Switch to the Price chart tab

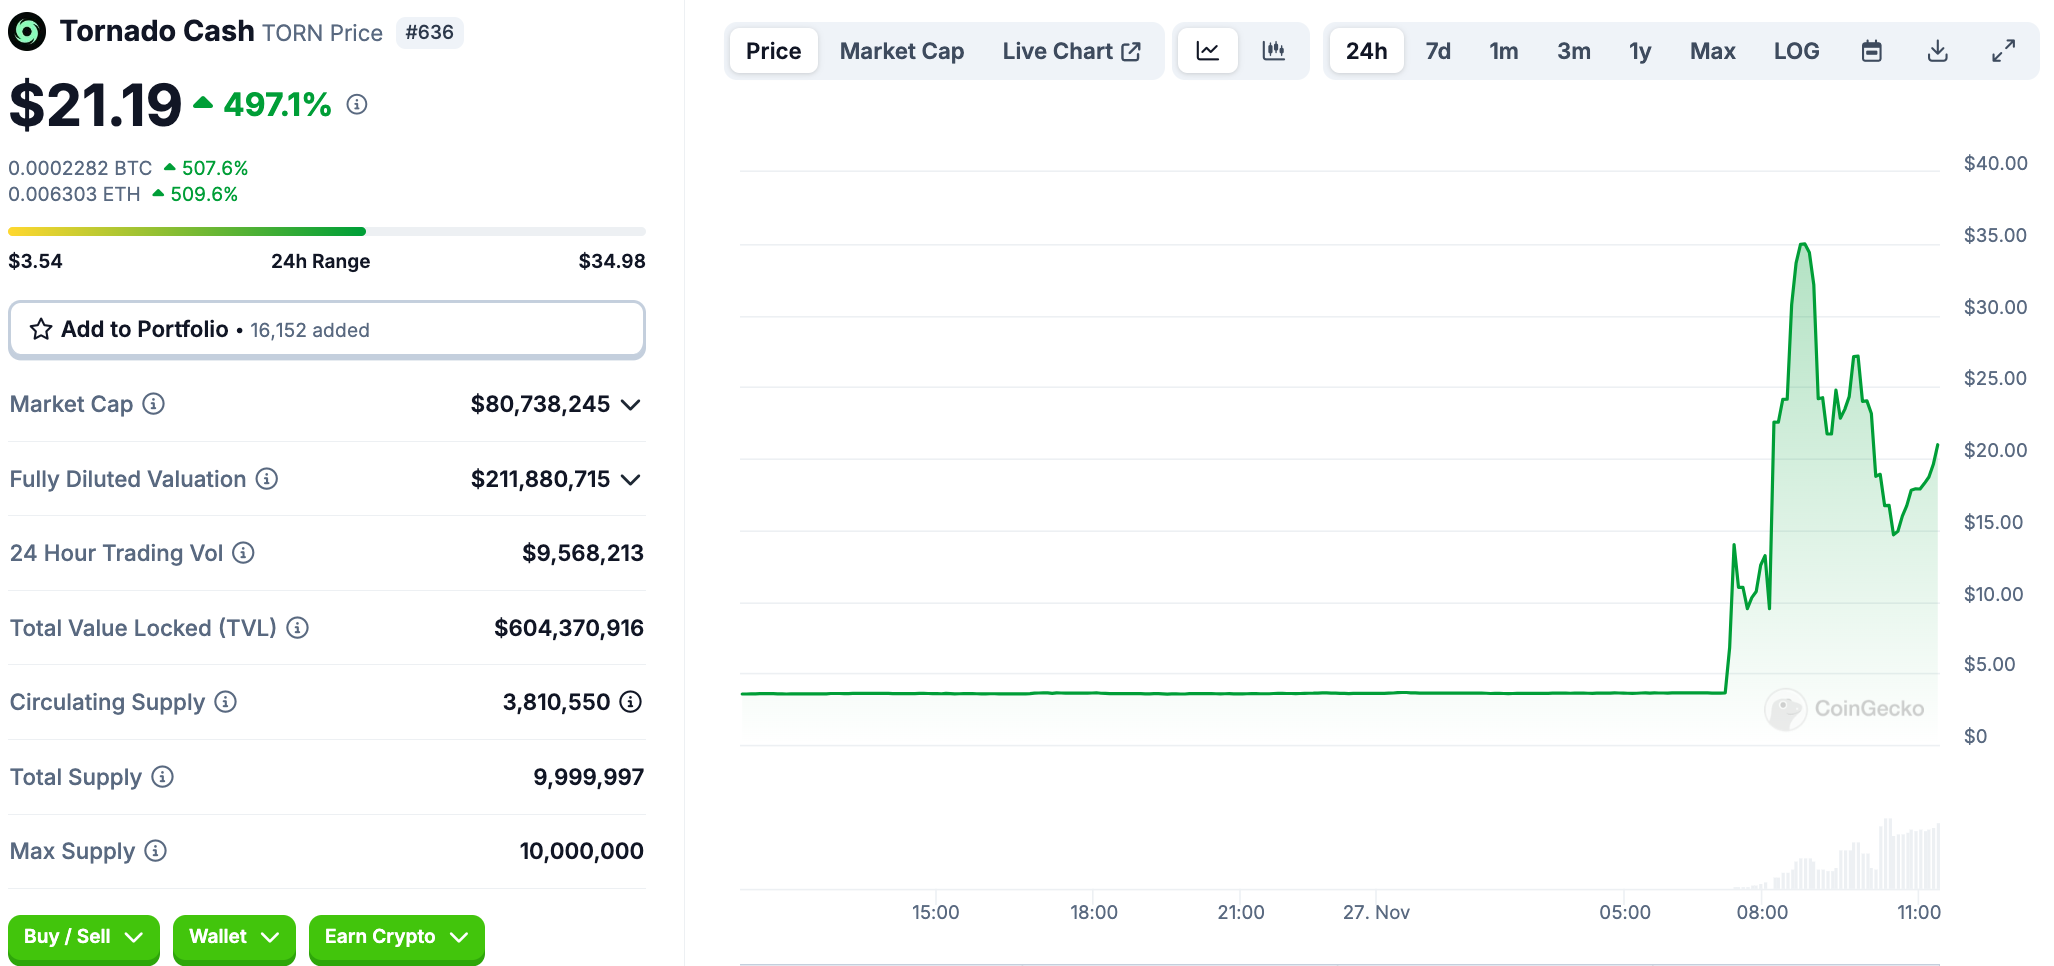[x=774, y=51]
